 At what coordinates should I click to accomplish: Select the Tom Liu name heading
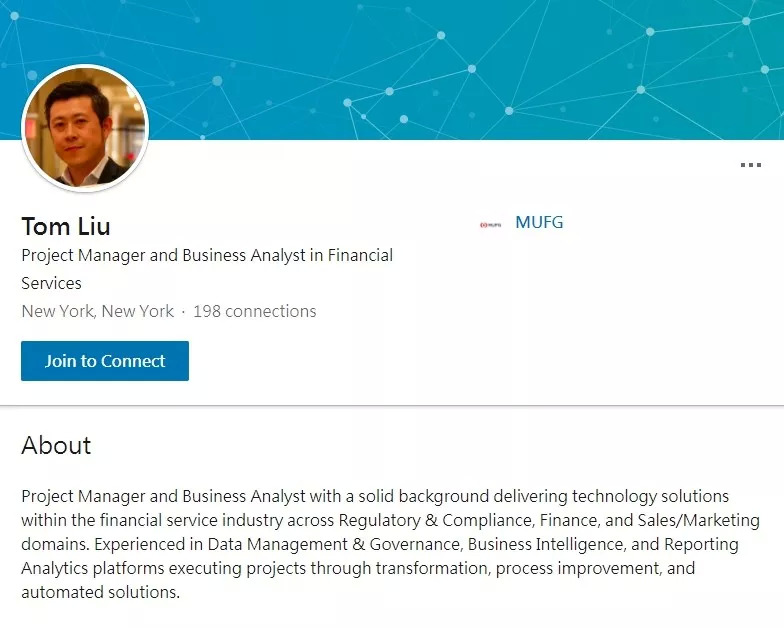[66, 226]
